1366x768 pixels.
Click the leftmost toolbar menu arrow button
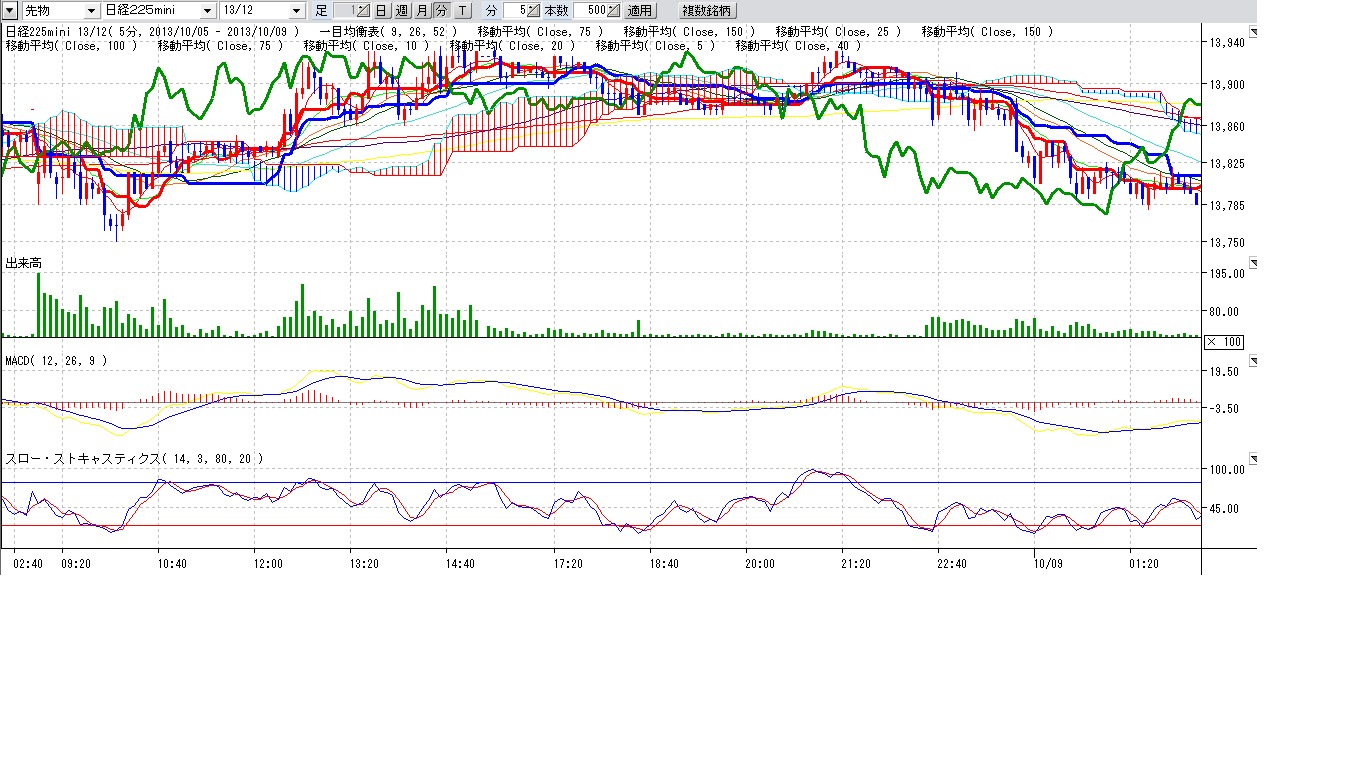[9, 10]
